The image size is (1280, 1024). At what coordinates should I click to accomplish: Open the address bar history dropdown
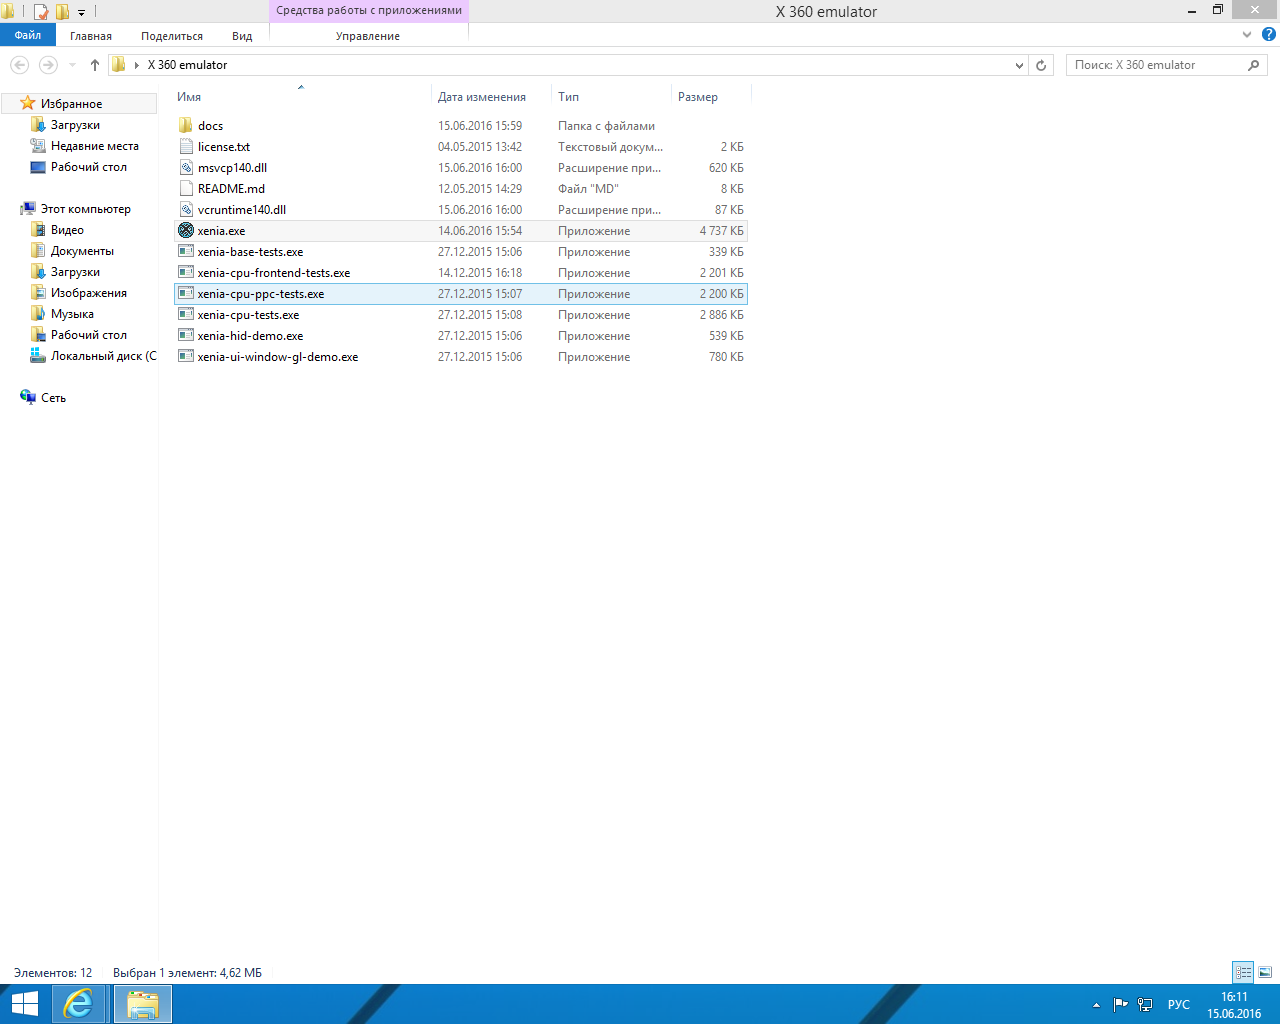click(x=1019, y=65)
